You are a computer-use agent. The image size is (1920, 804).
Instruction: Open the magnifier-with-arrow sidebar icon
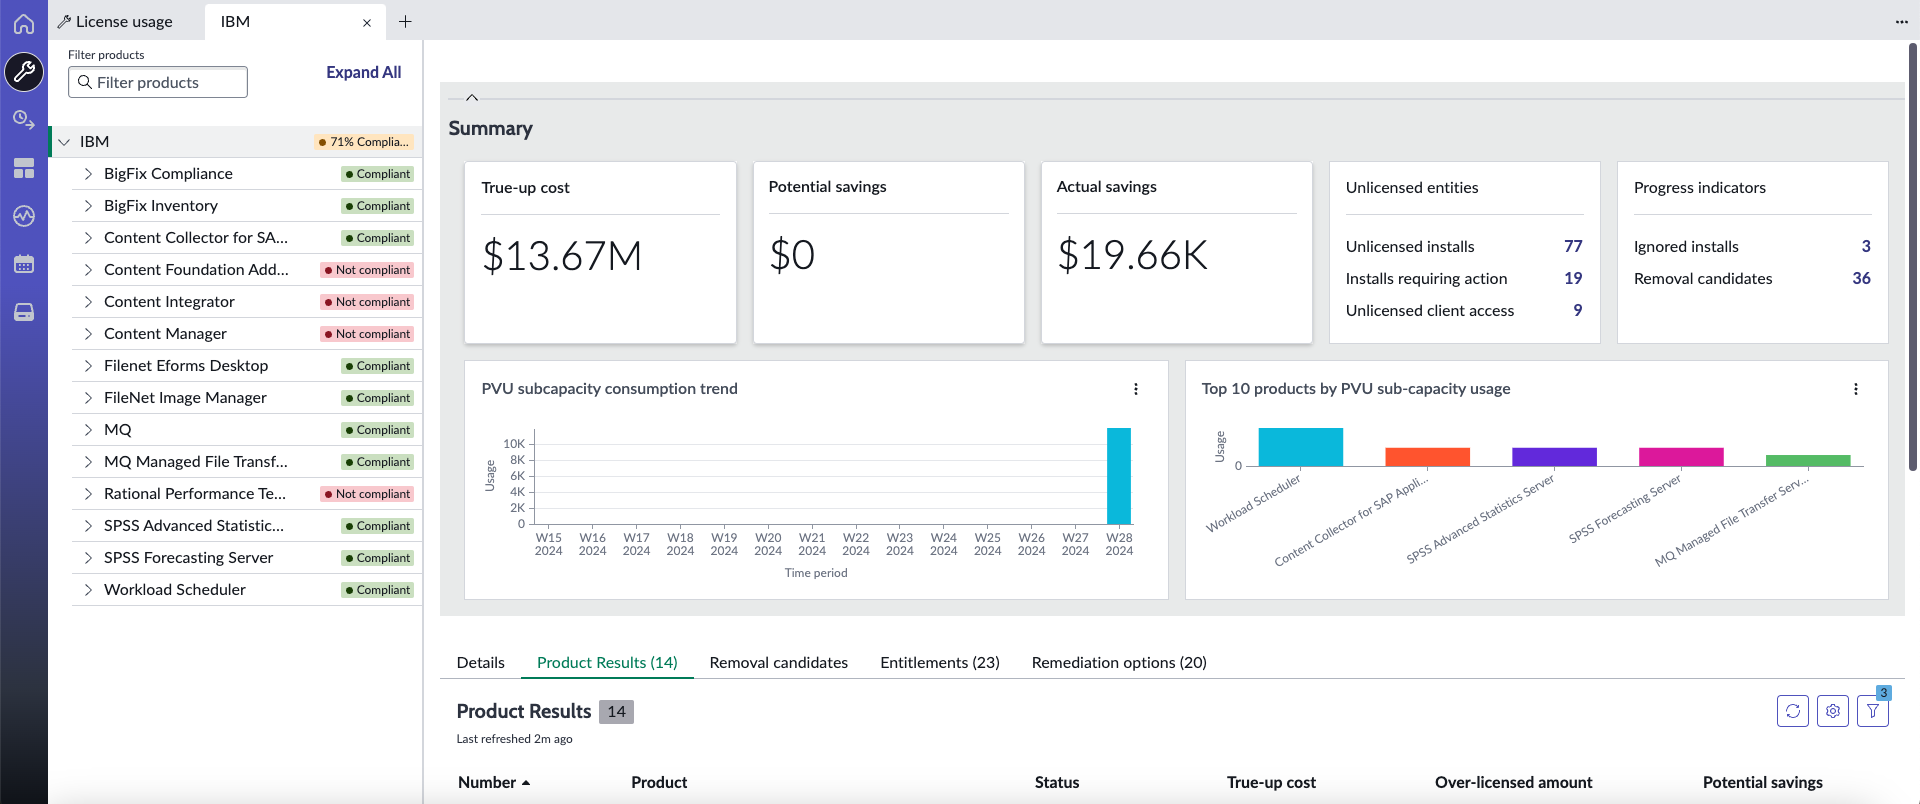(x=24, y=120)
